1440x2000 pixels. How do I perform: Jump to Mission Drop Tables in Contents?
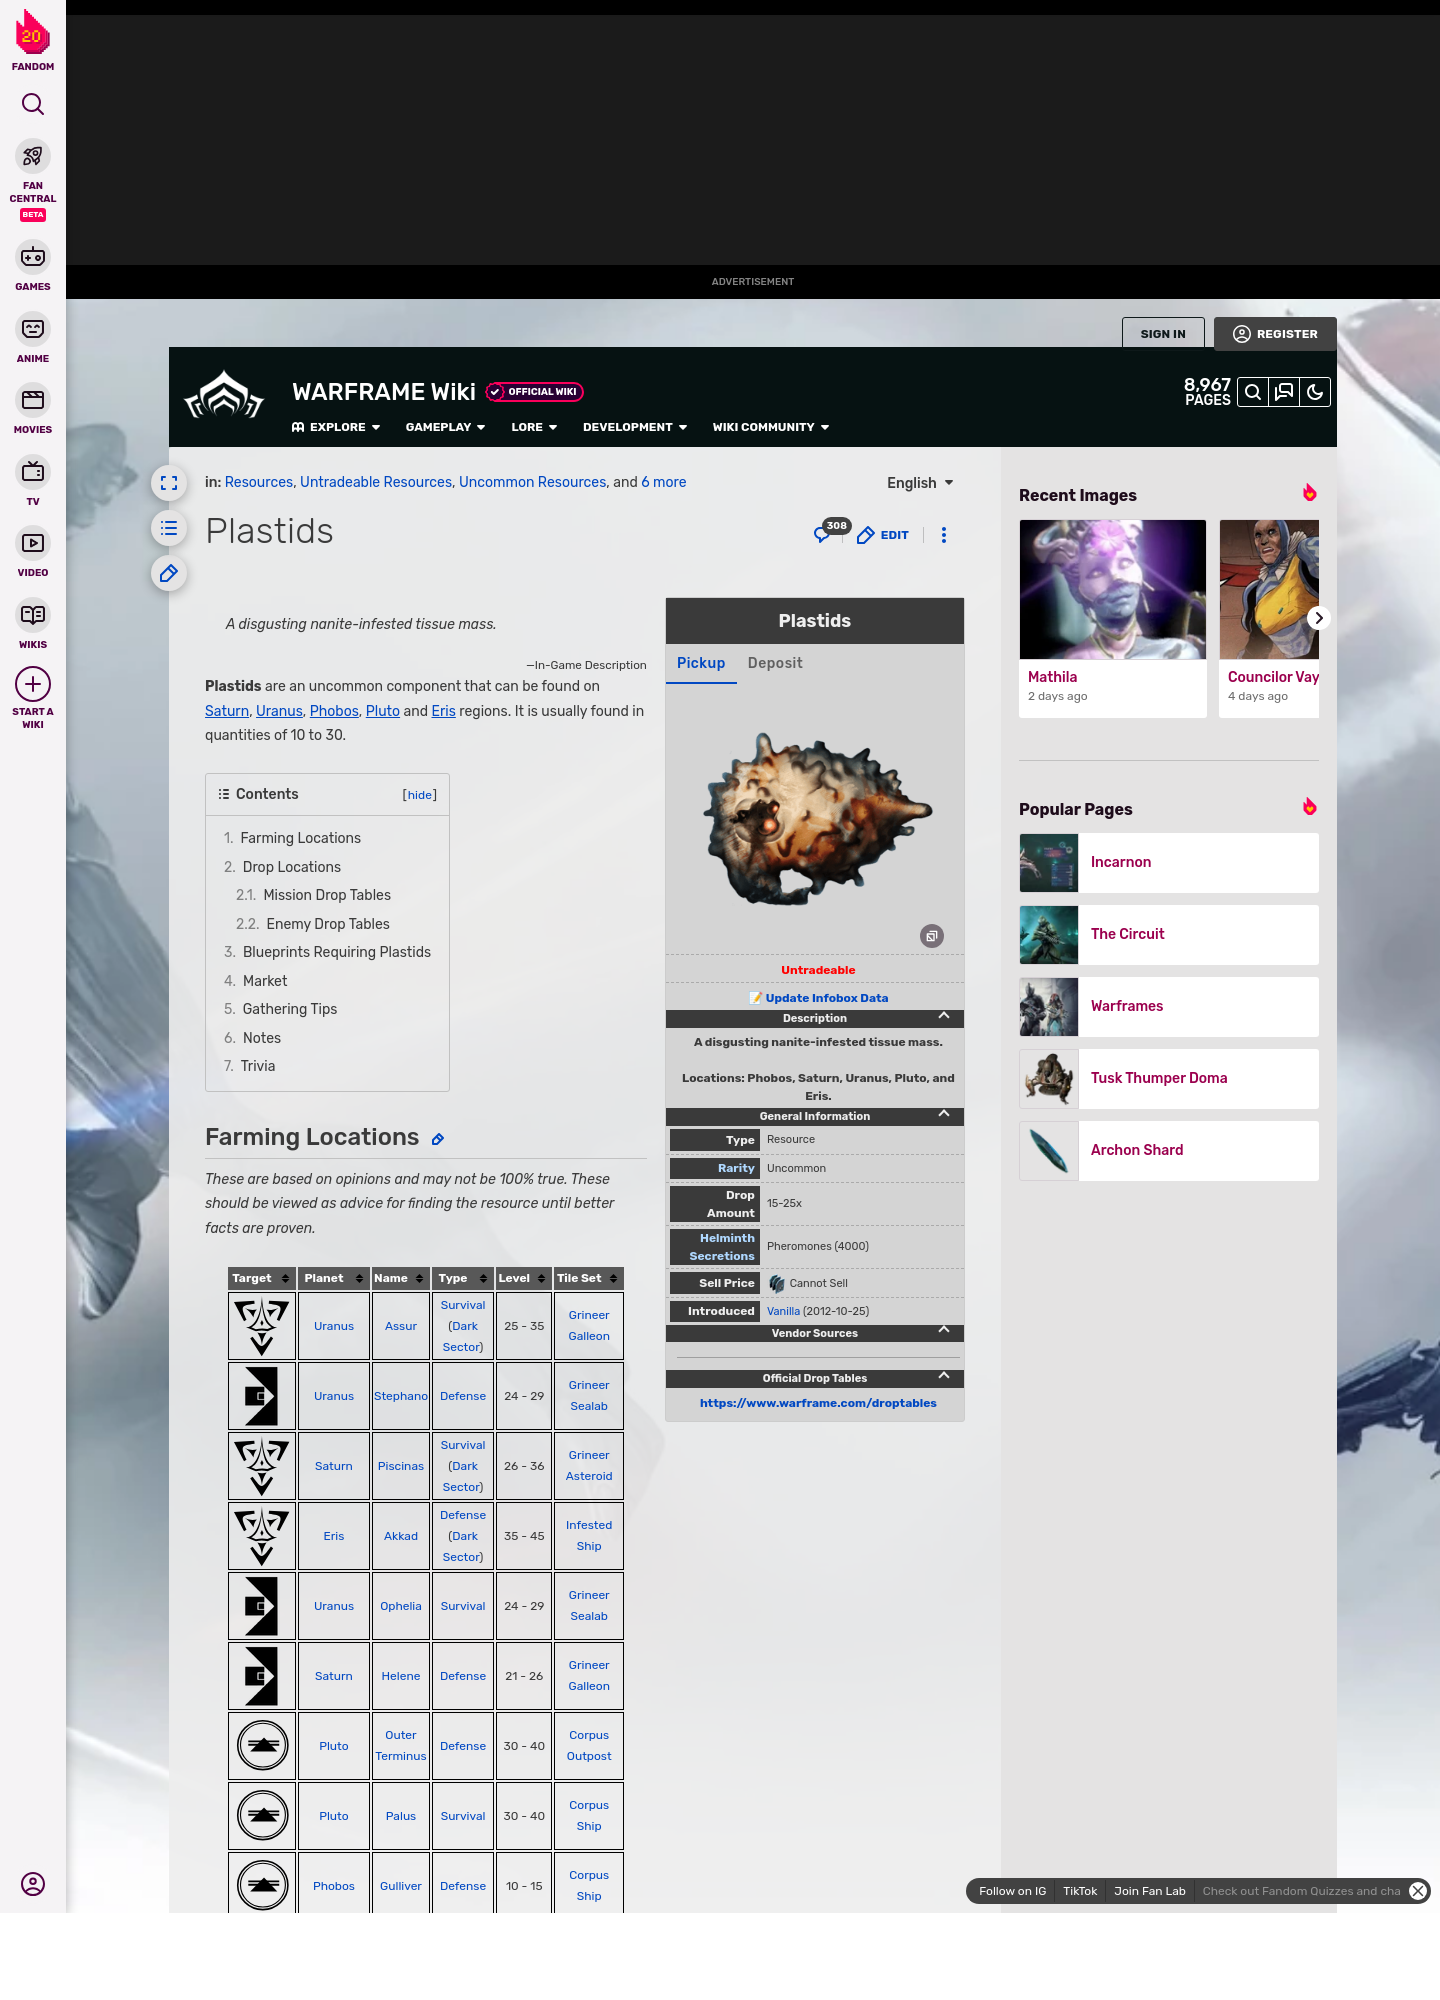pos(327,895)
